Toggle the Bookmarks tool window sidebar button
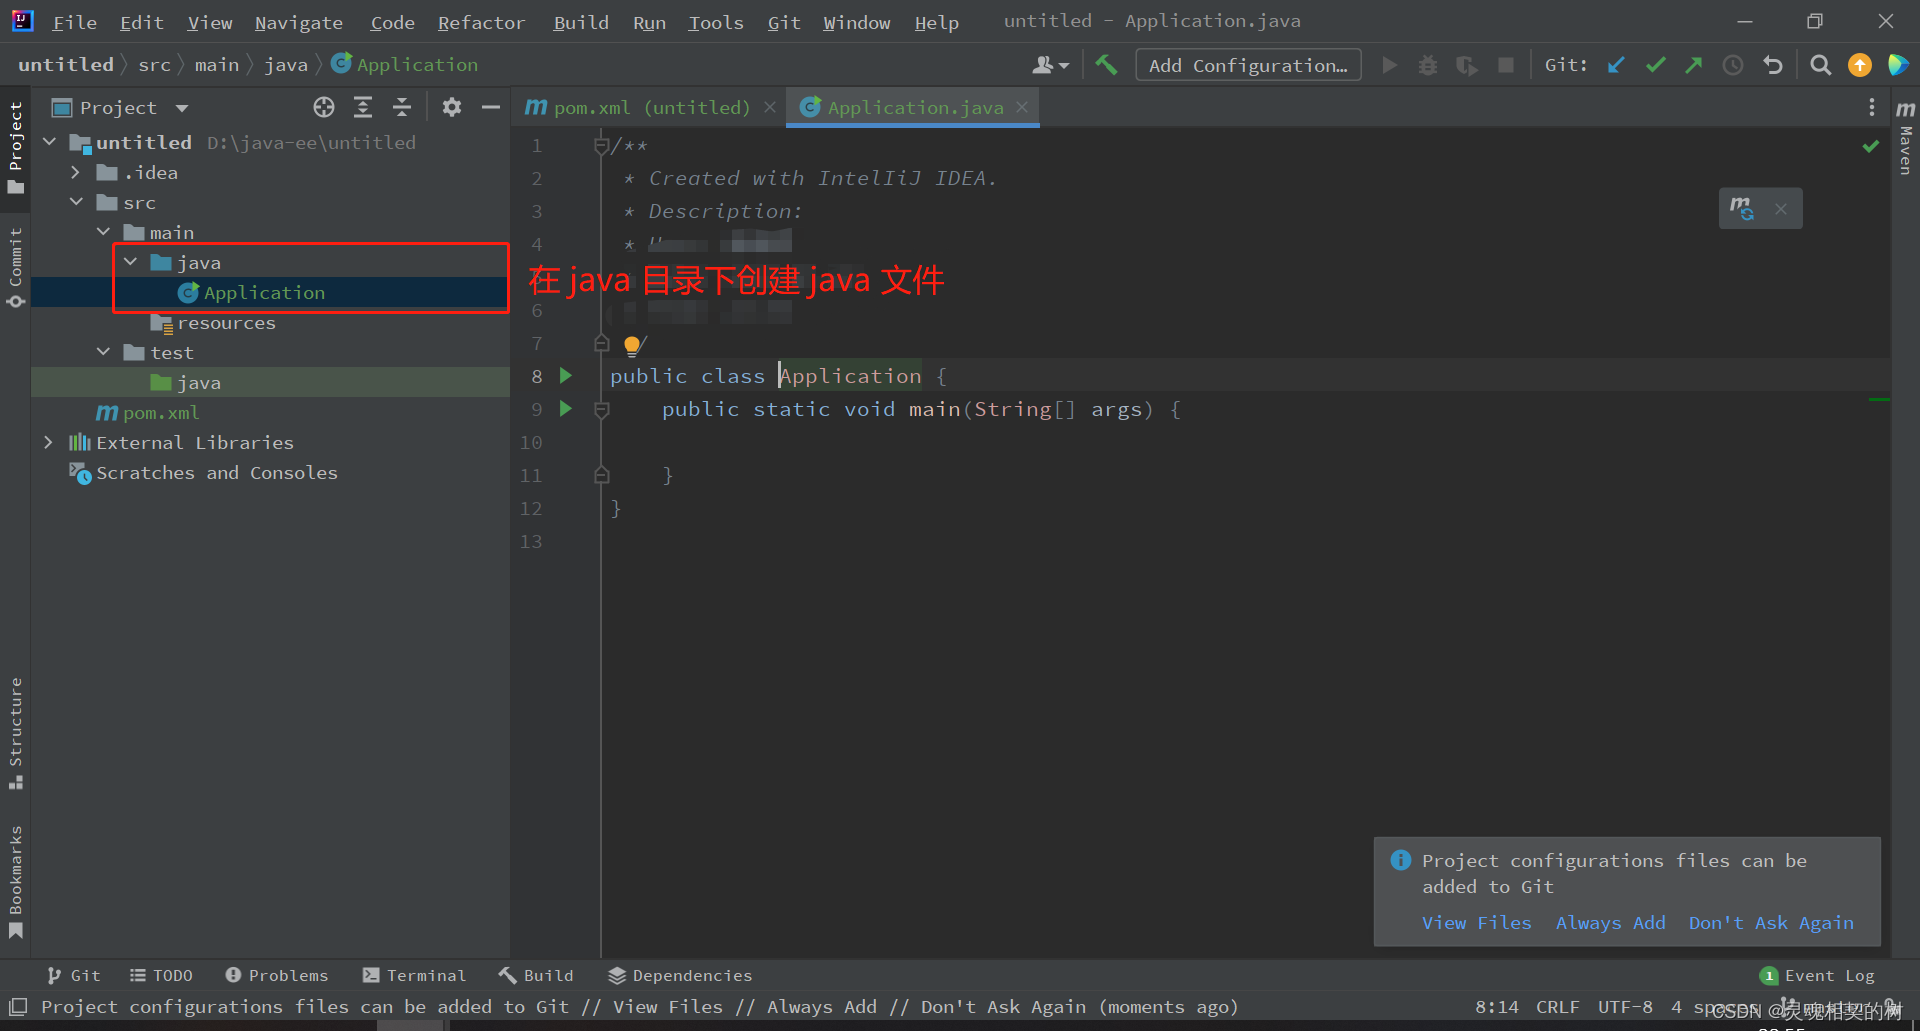Viewport: 1920px width, 1031px height. pos(15,882)
